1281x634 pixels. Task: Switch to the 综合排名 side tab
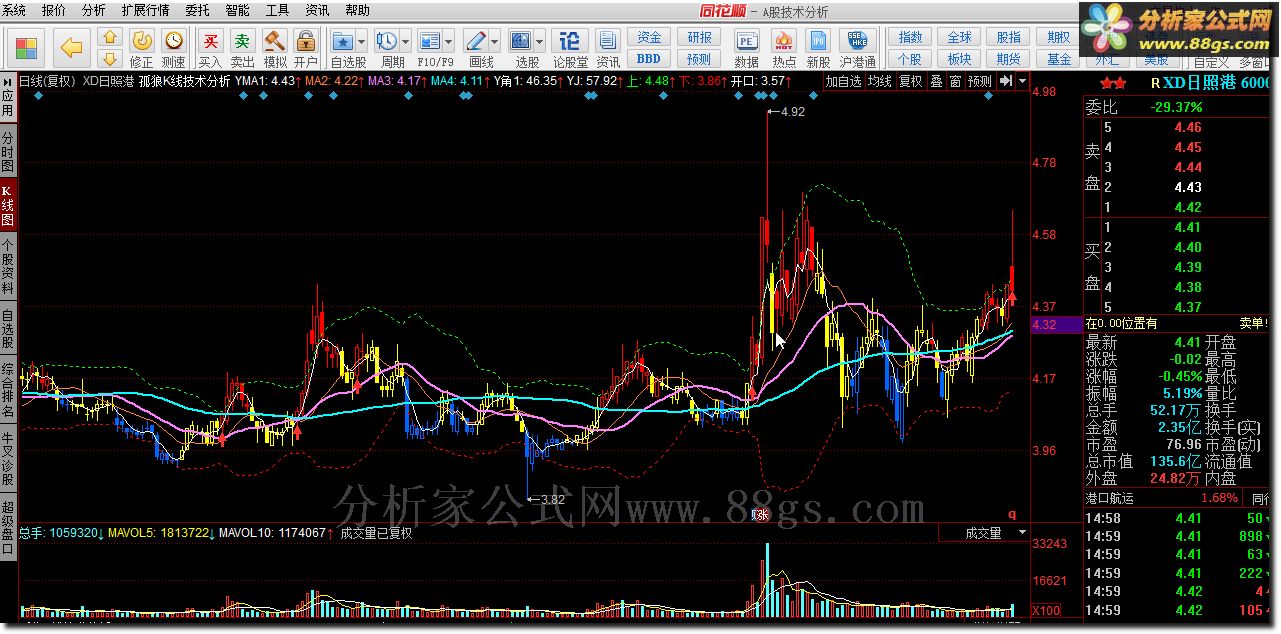[8, 390]
